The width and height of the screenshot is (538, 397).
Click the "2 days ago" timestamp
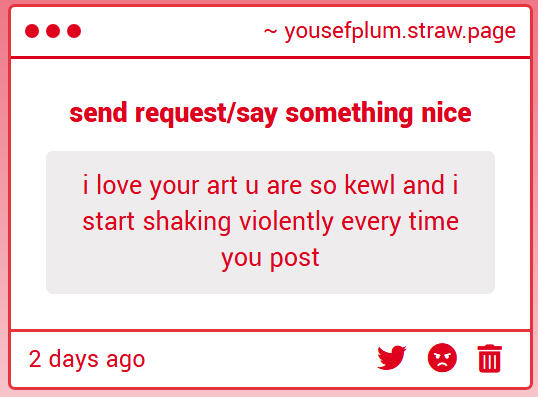pos(87,360)
